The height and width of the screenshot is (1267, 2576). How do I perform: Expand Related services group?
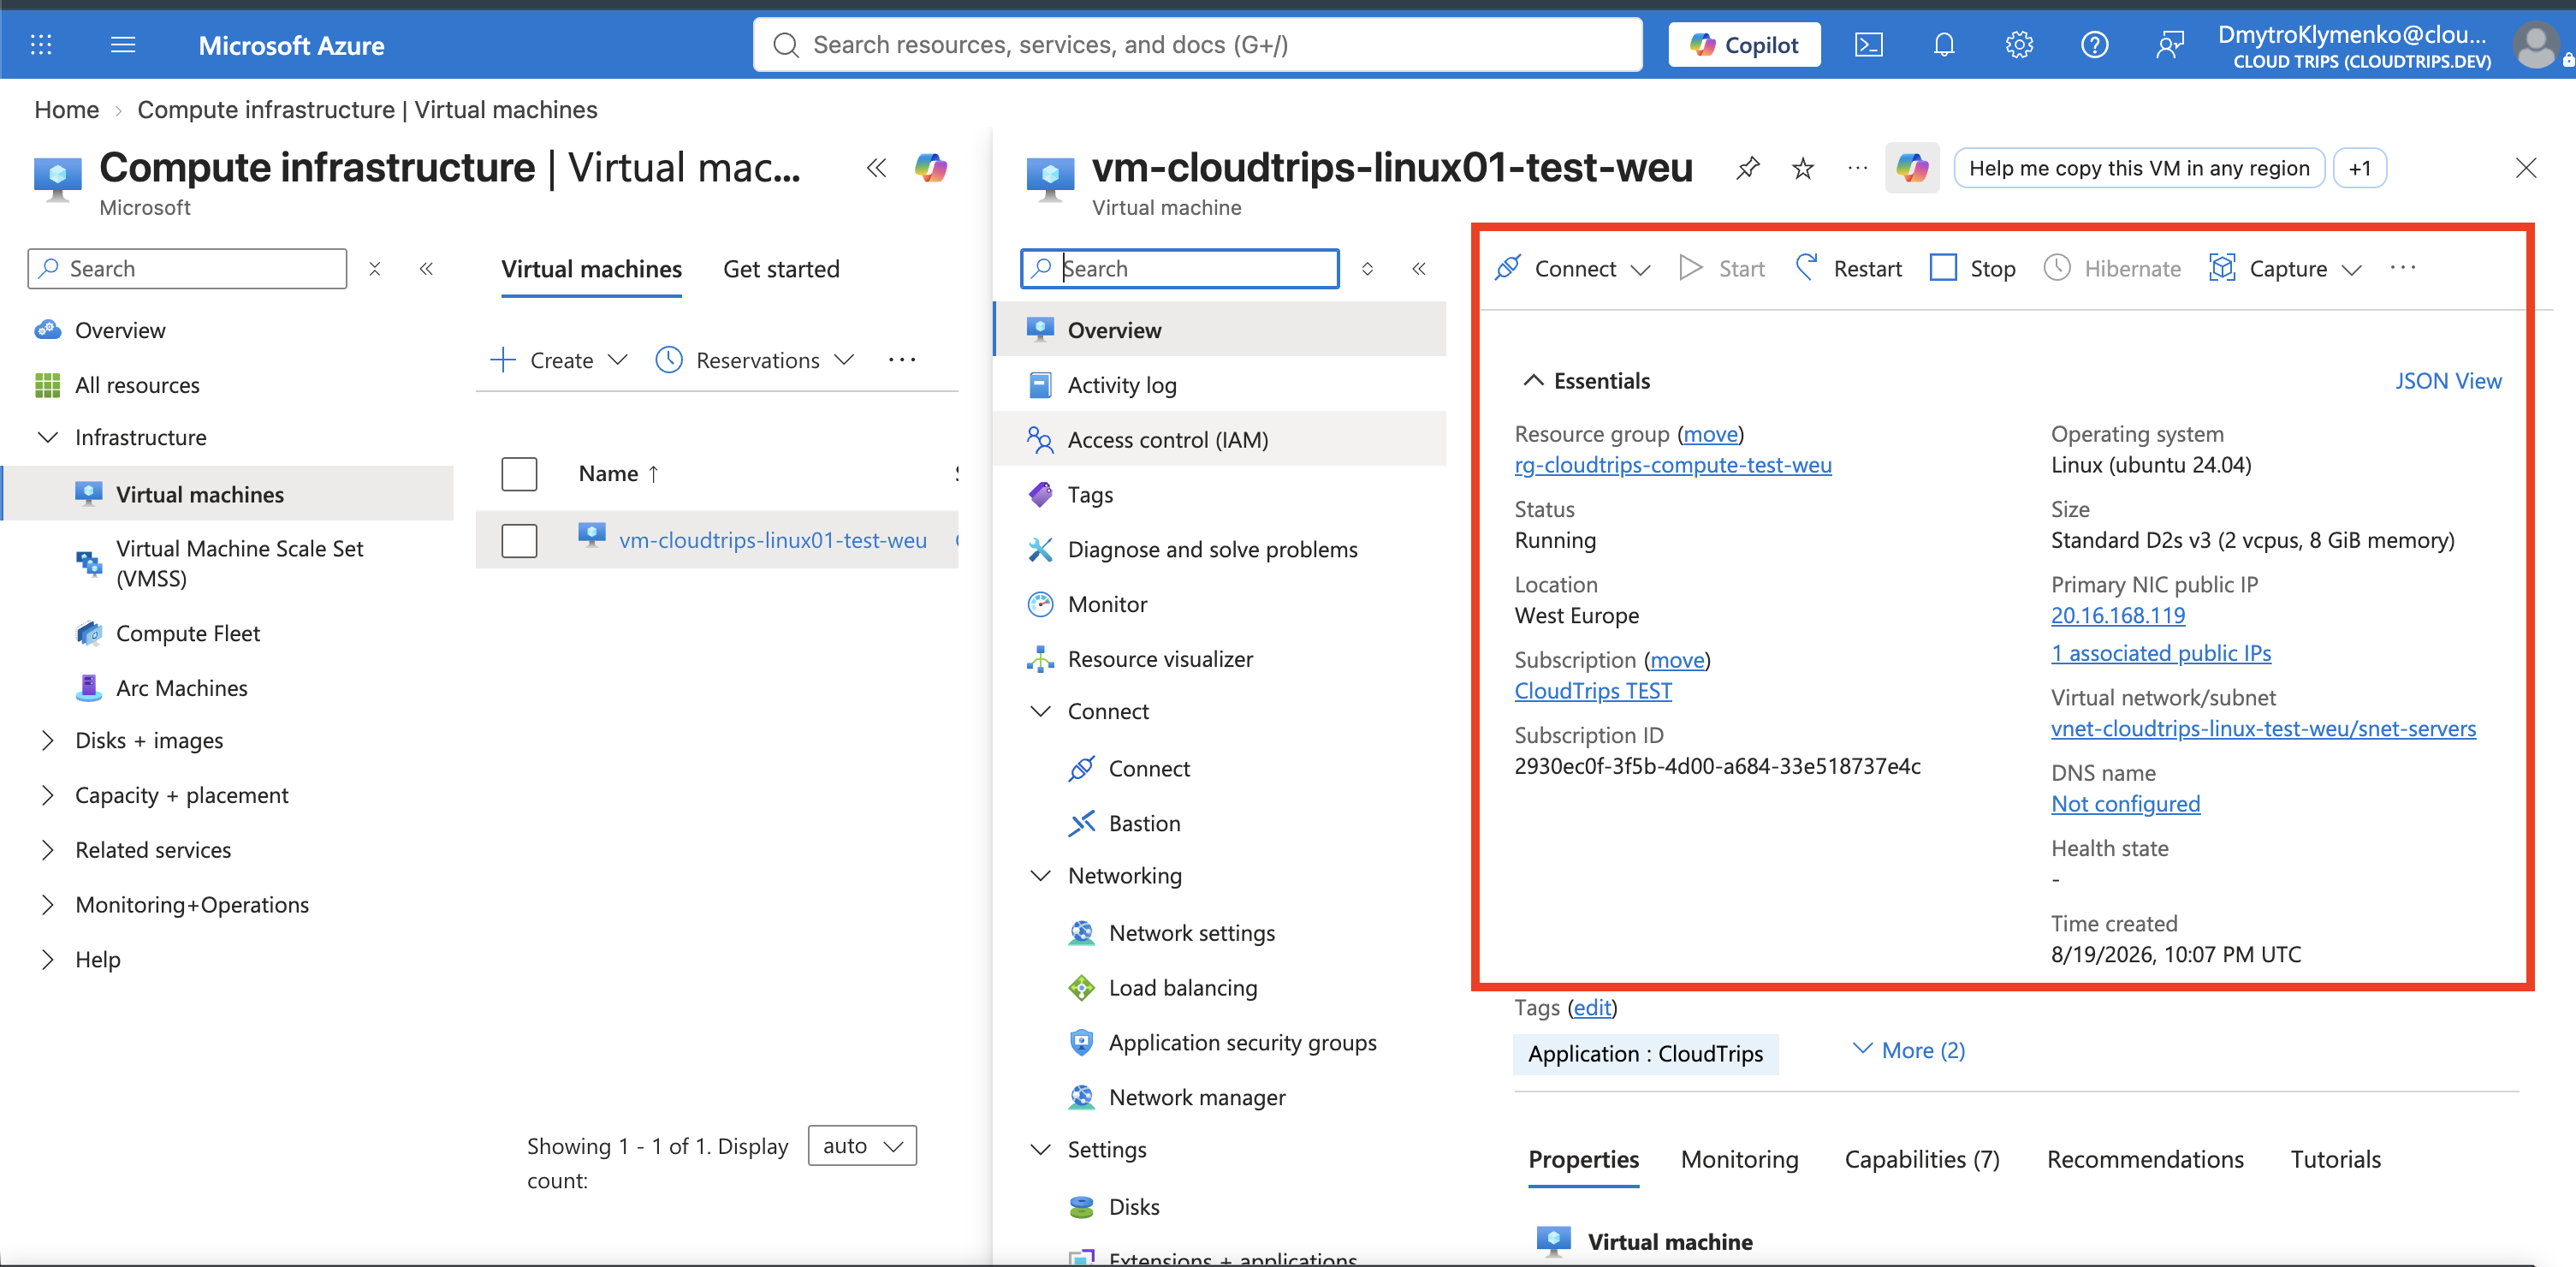click(x=47, y=851)
